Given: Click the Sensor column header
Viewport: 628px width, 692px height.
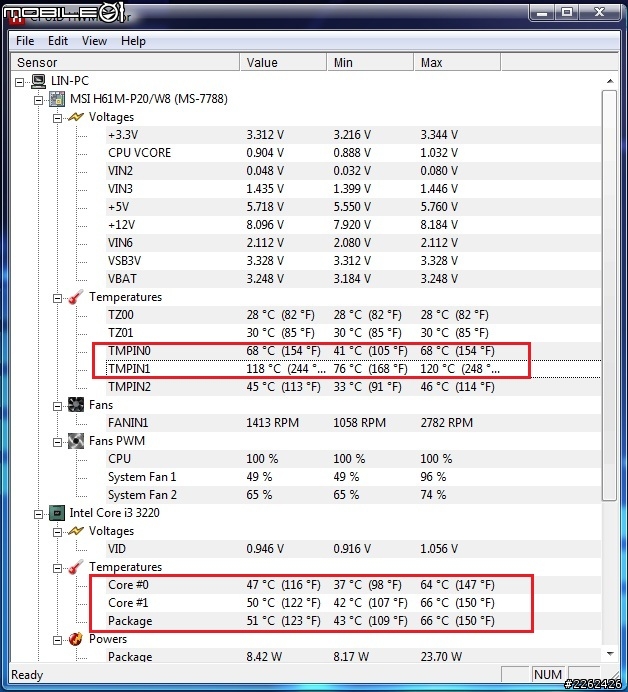Looking at the screenshot, I should coord(125,62).
